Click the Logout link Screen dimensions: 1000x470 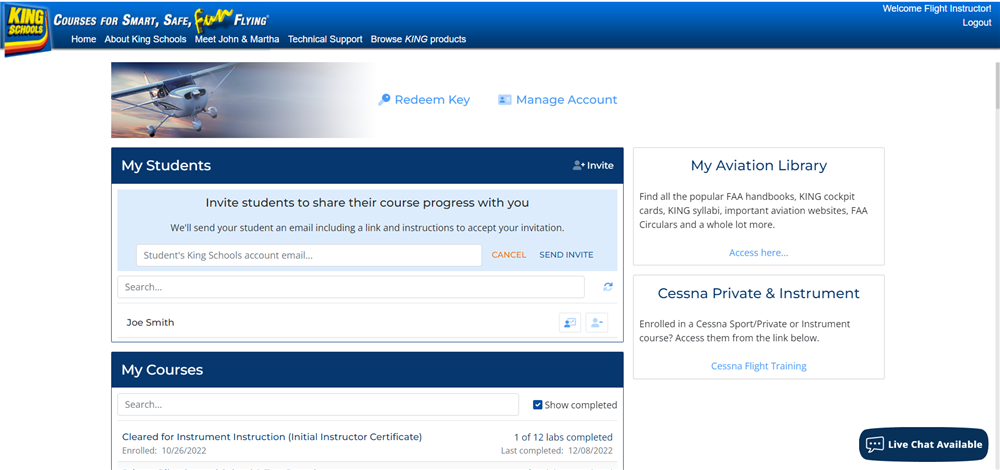point(977,22)
